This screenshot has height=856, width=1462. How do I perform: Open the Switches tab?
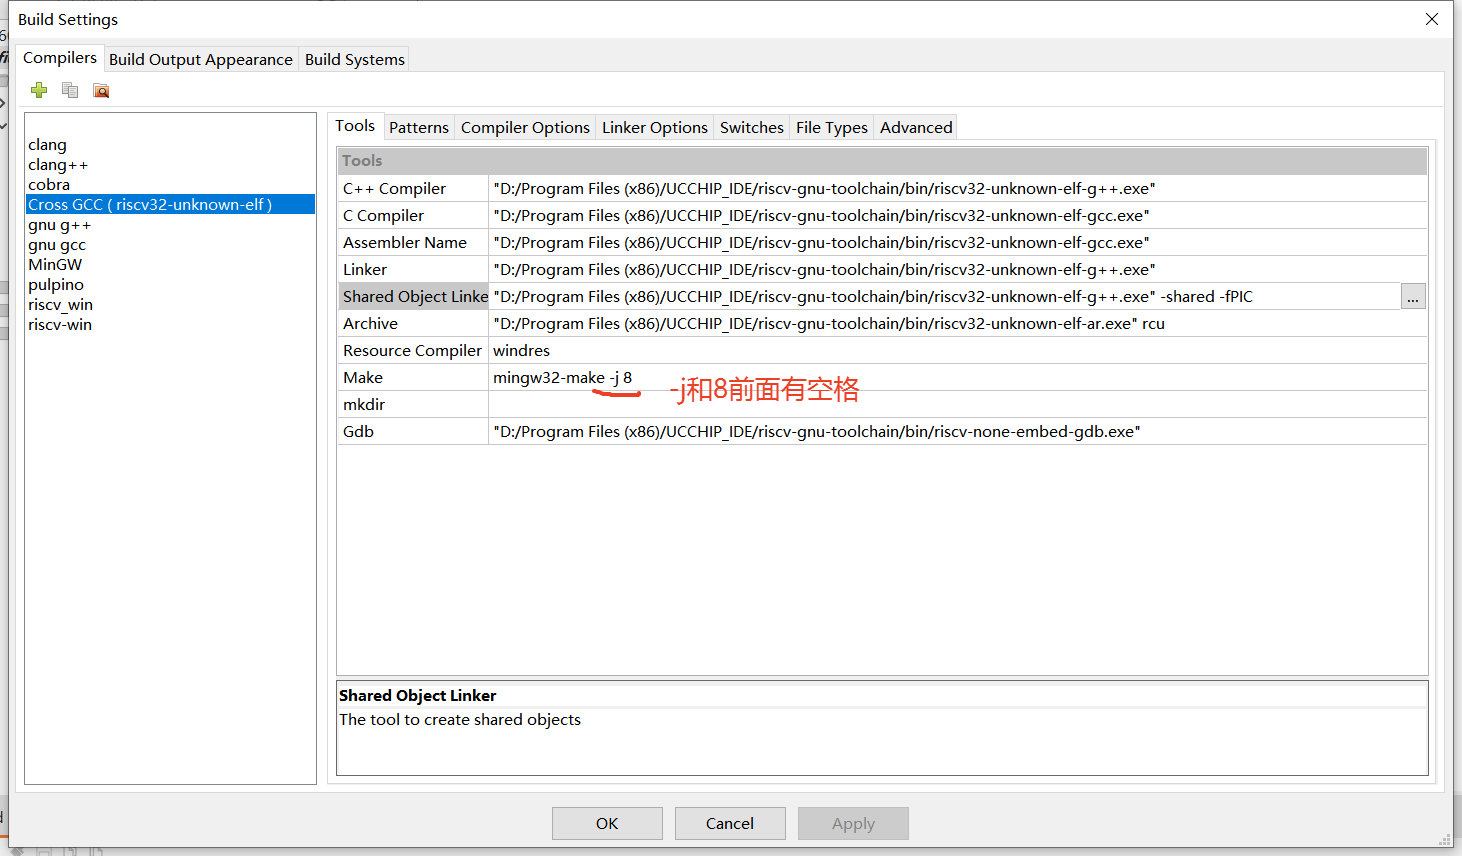pyautogui.click(x=752, y=127)
